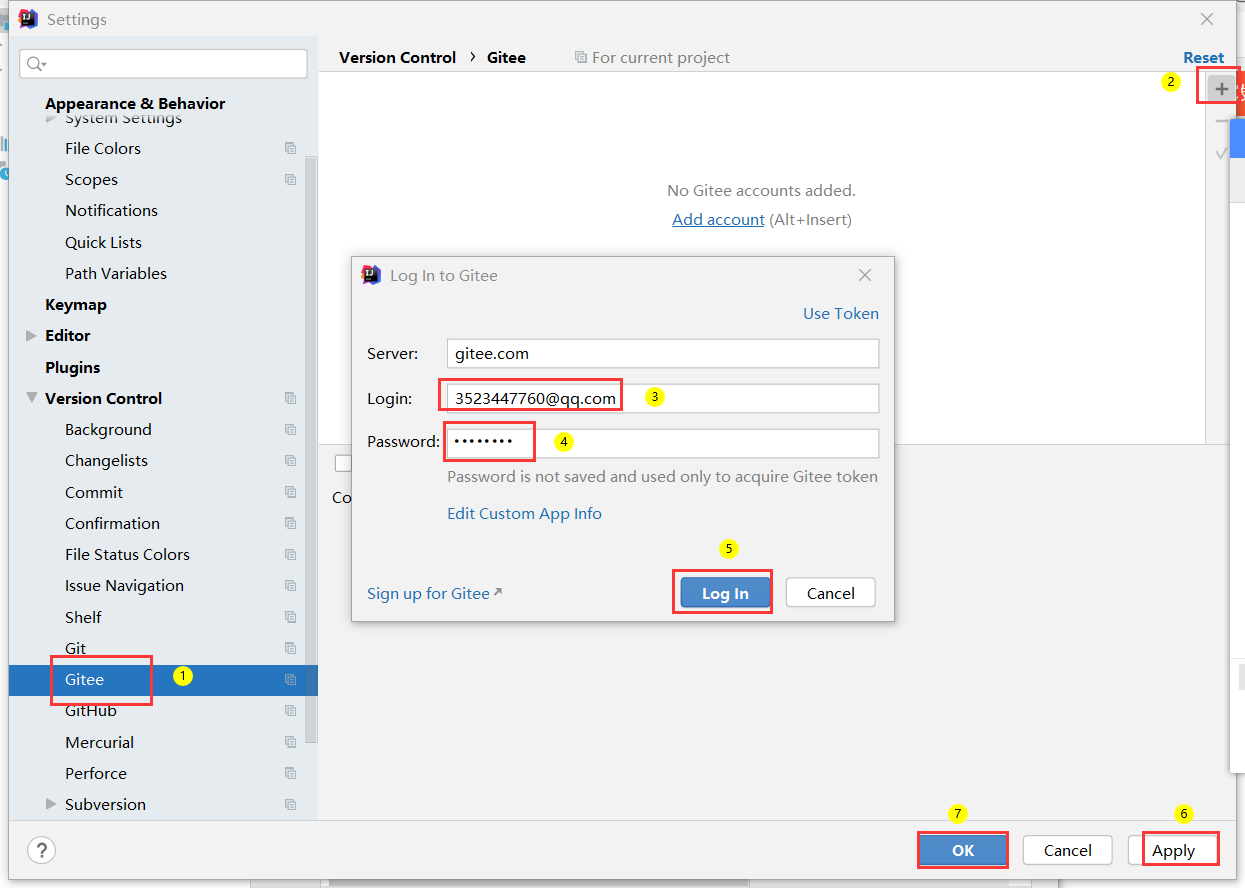1245x888 pixels.
Task: Click Cancel in the Settings dialog
Action: click(1067, 850)
